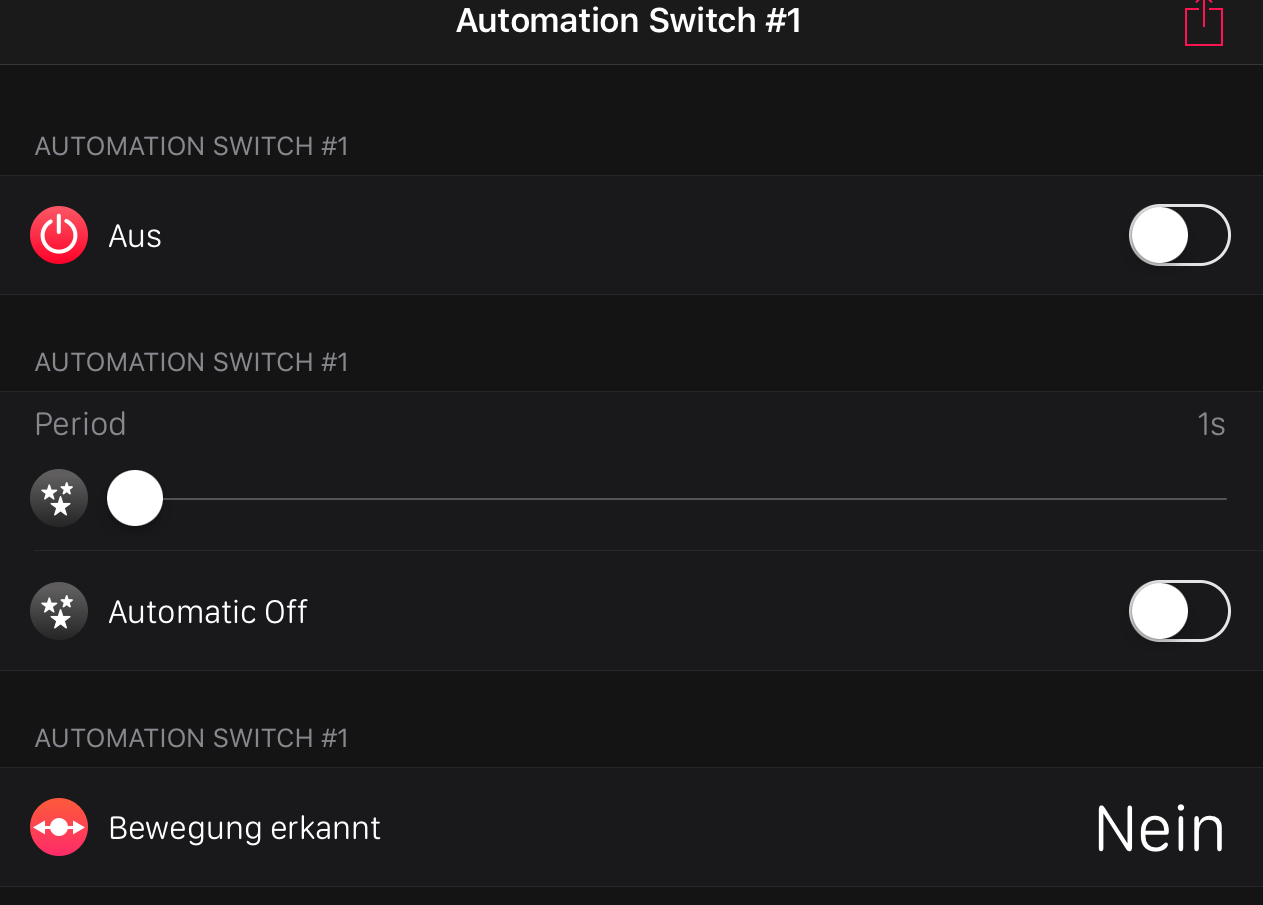Enable the Automatic Off toggle
This screenshot has height=905, width=1263.
(x=1179, y=611)
